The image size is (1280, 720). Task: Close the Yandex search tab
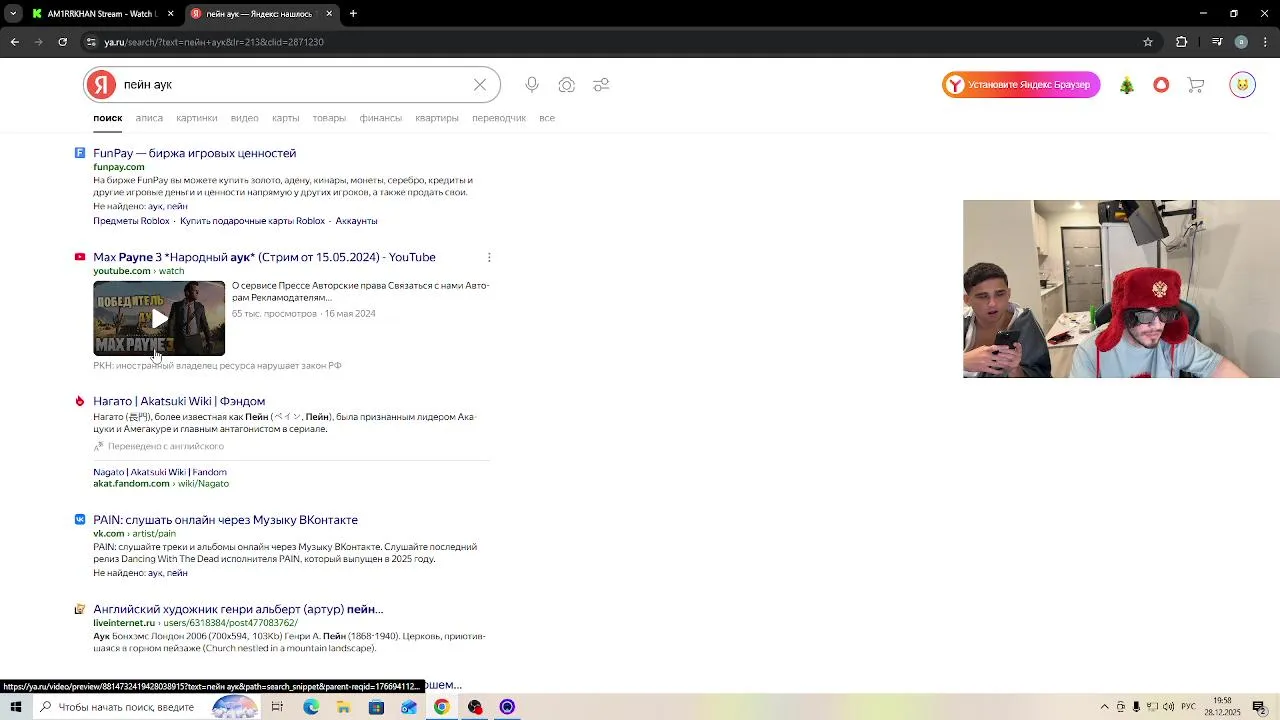329,14
